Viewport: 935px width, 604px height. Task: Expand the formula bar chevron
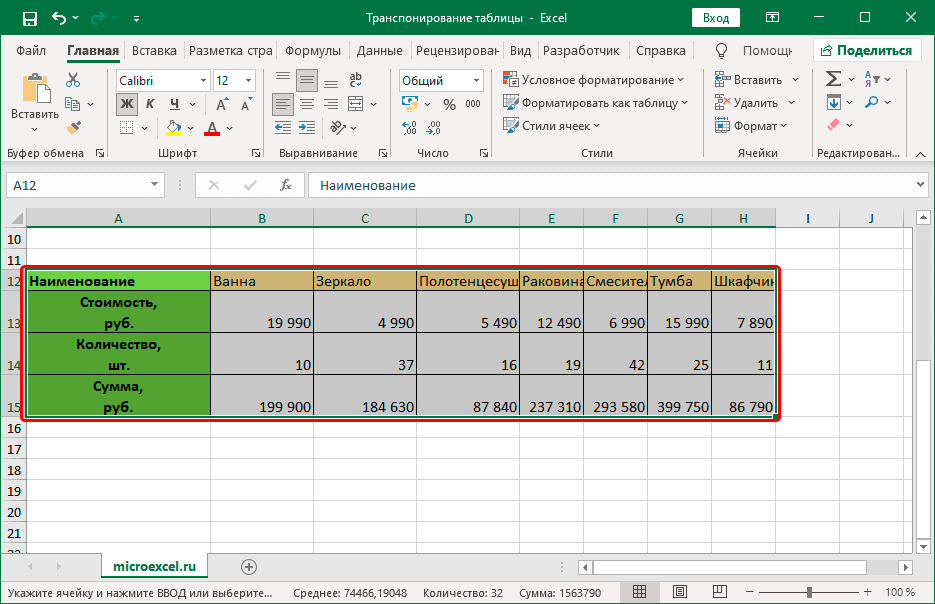(920, 185)
